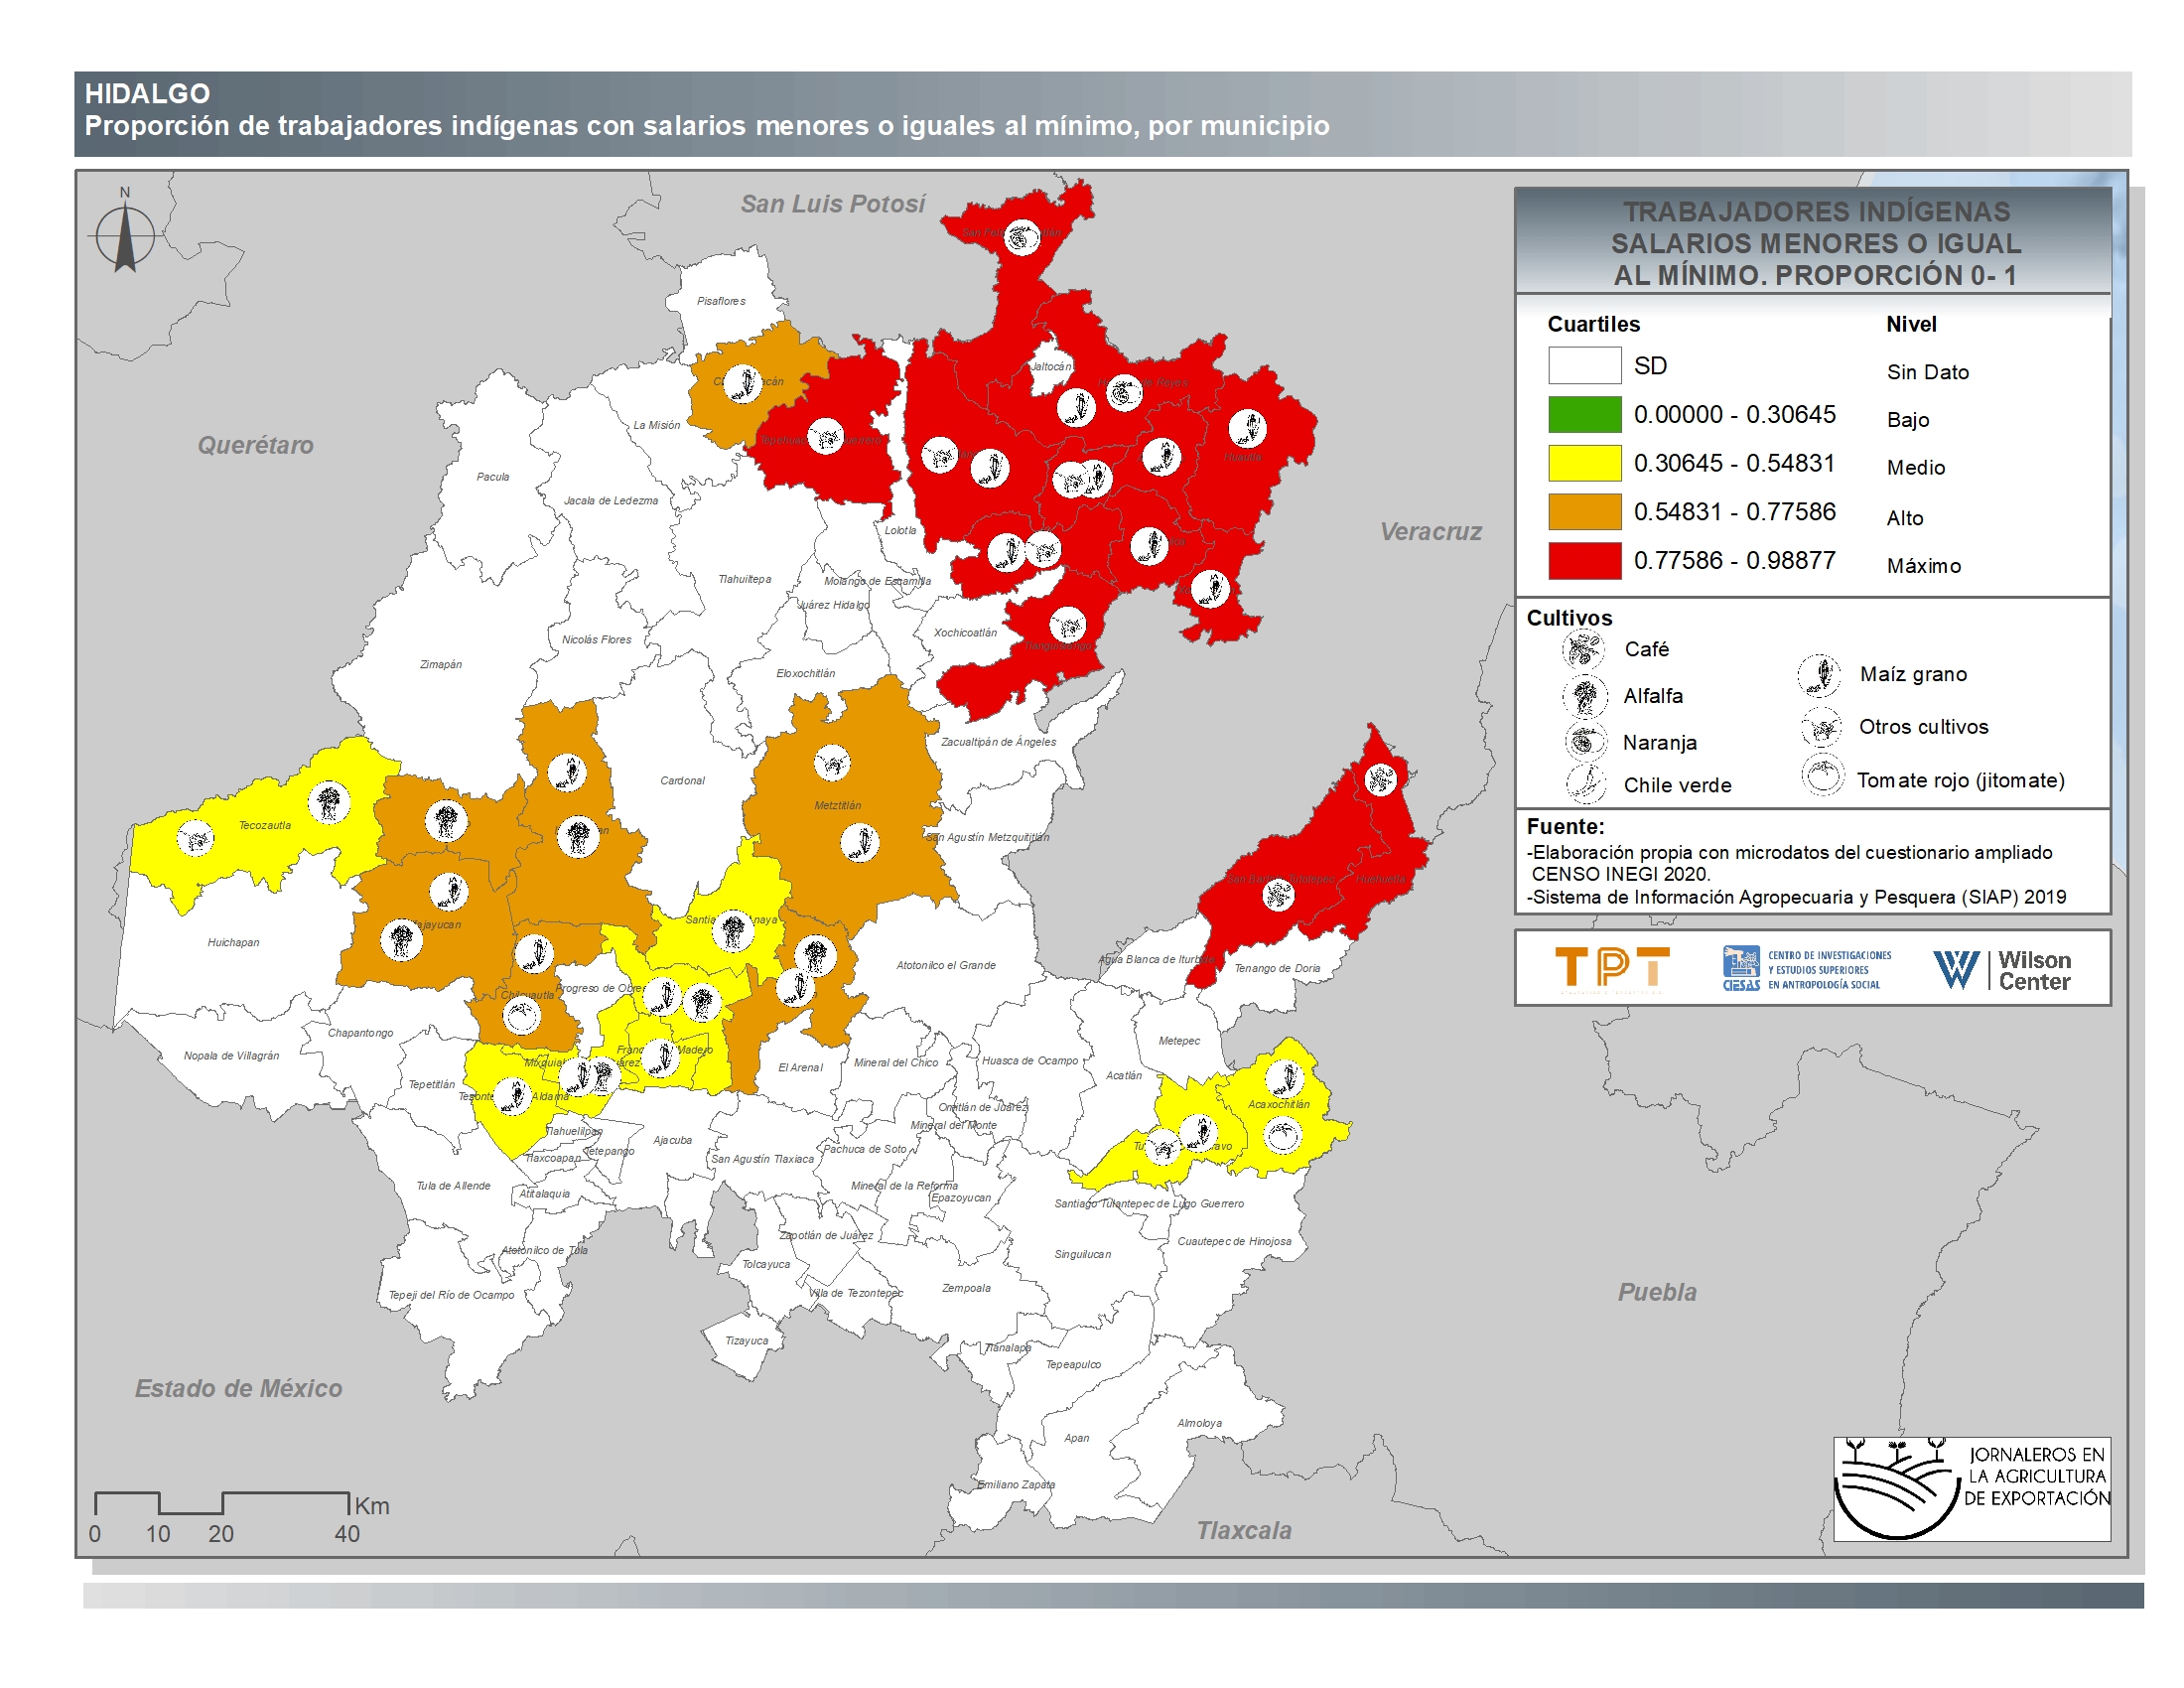Click the CIESAS logo
The image size is (2184, 1688).
tap(1807, 969)
